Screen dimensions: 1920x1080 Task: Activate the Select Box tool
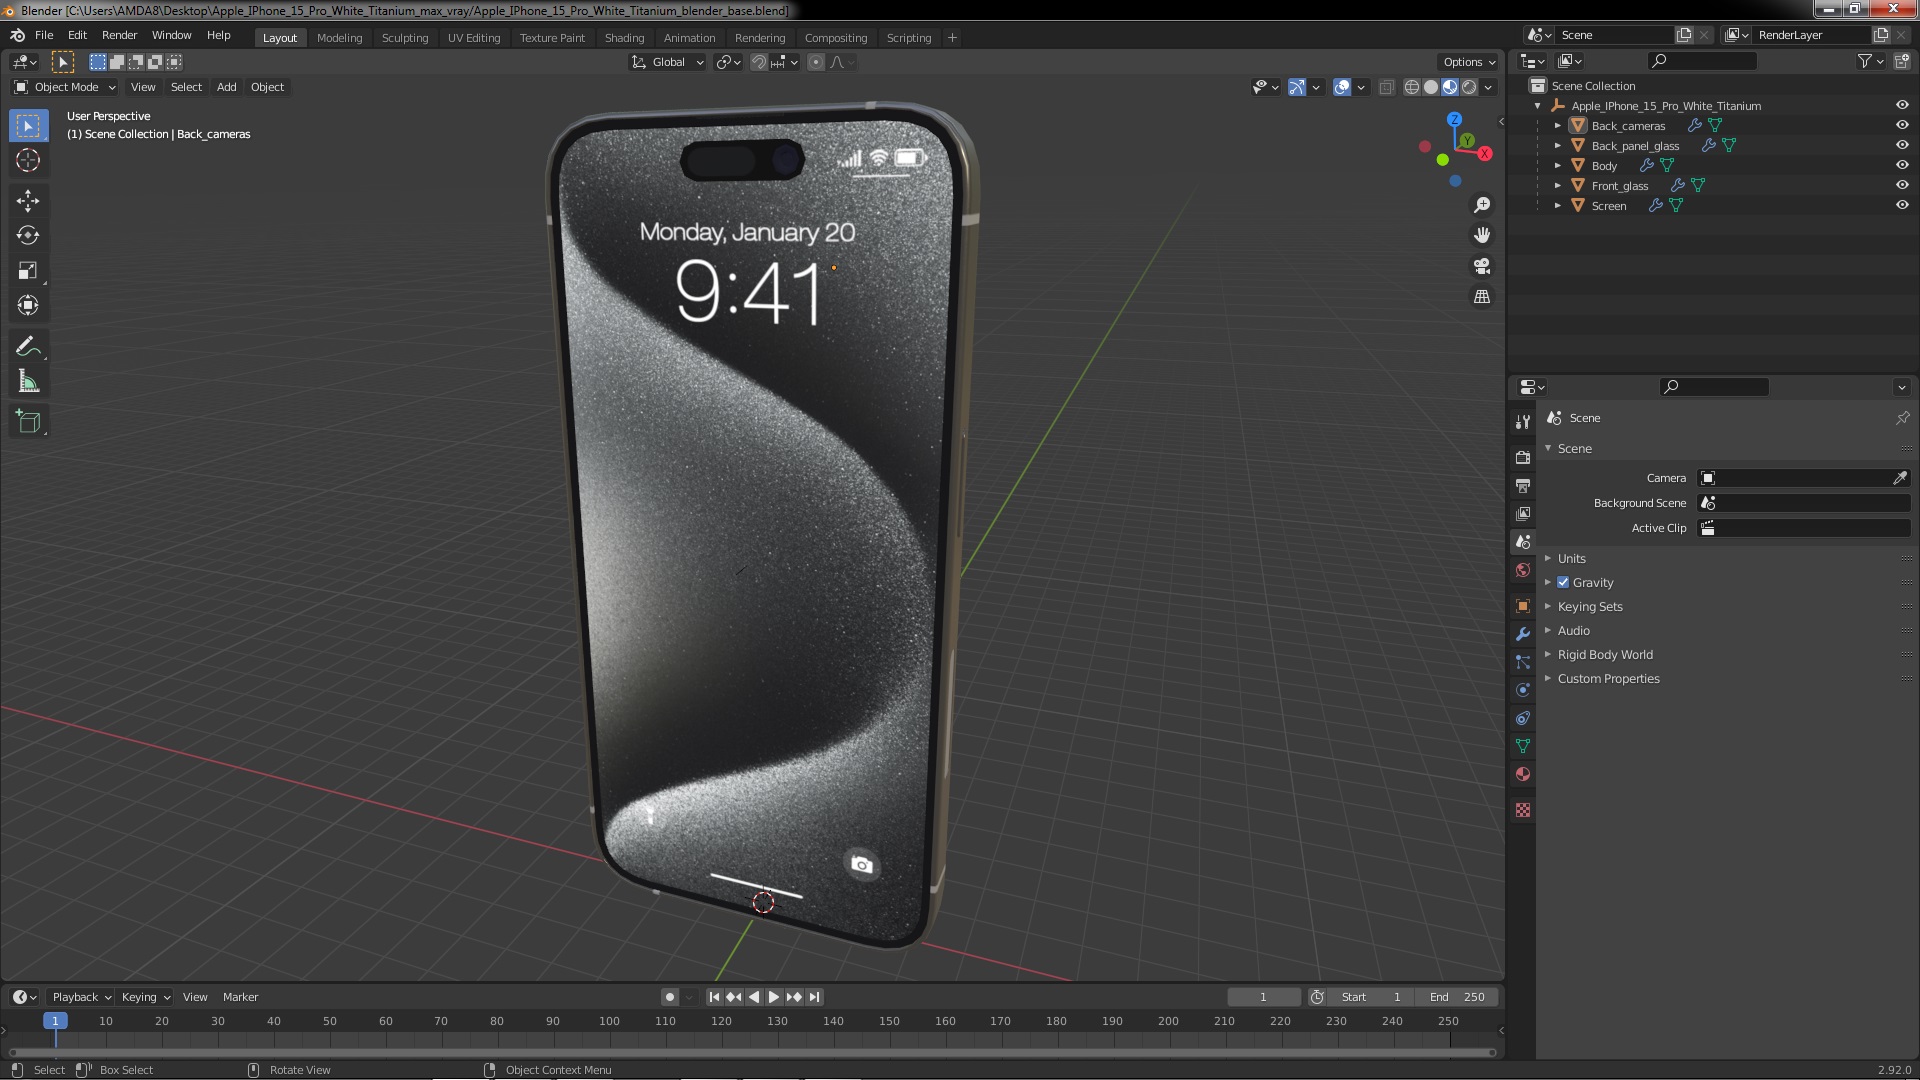click(x=28, y=125)
